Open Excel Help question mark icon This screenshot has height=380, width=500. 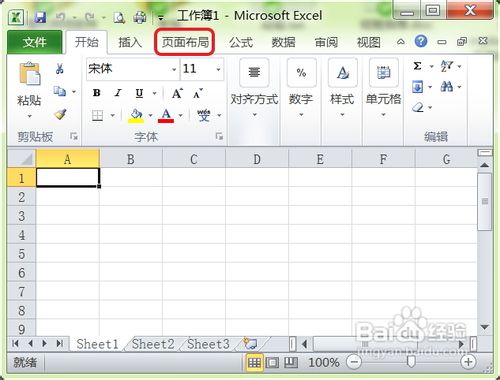click(421, 41)
